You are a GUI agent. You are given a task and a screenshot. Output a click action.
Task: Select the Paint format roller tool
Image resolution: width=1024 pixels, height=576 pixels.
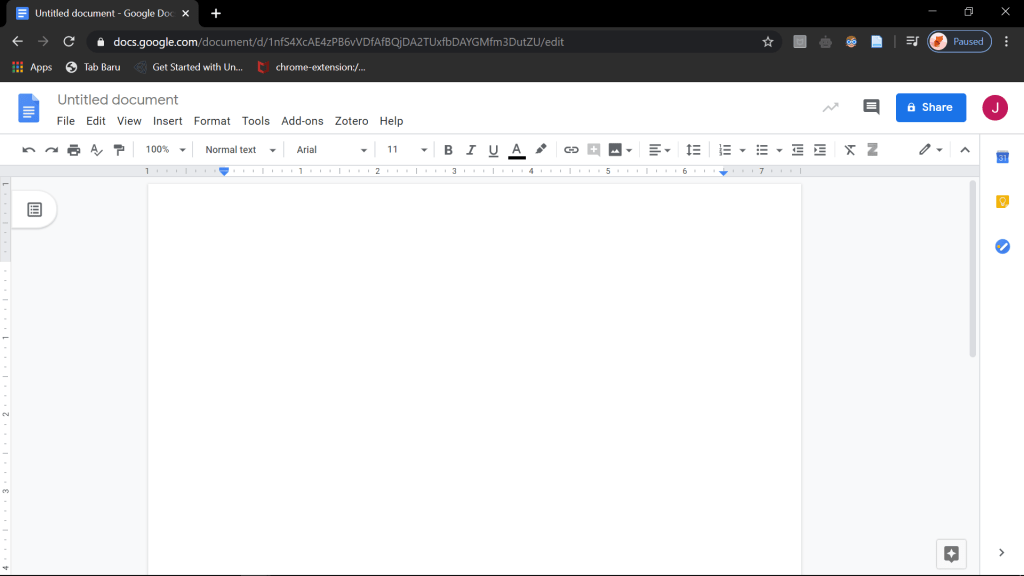point(119,150)
